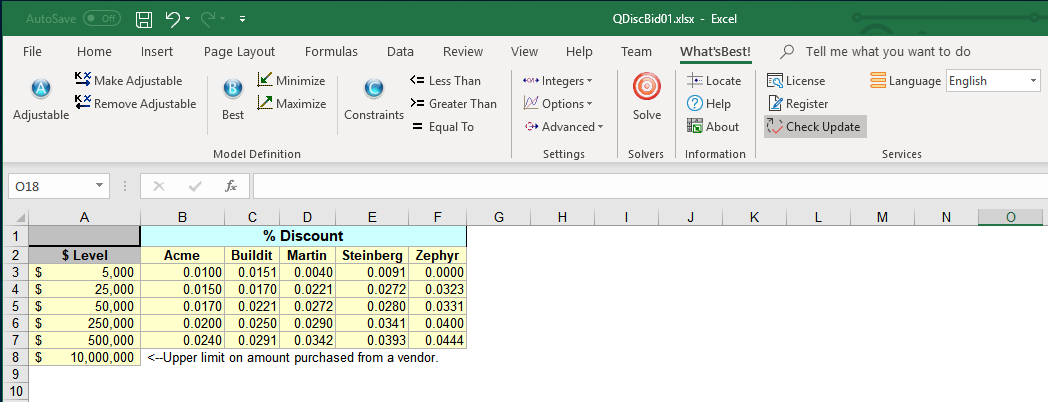Click the cell containing 0.0151

click(x=252, y=272)
